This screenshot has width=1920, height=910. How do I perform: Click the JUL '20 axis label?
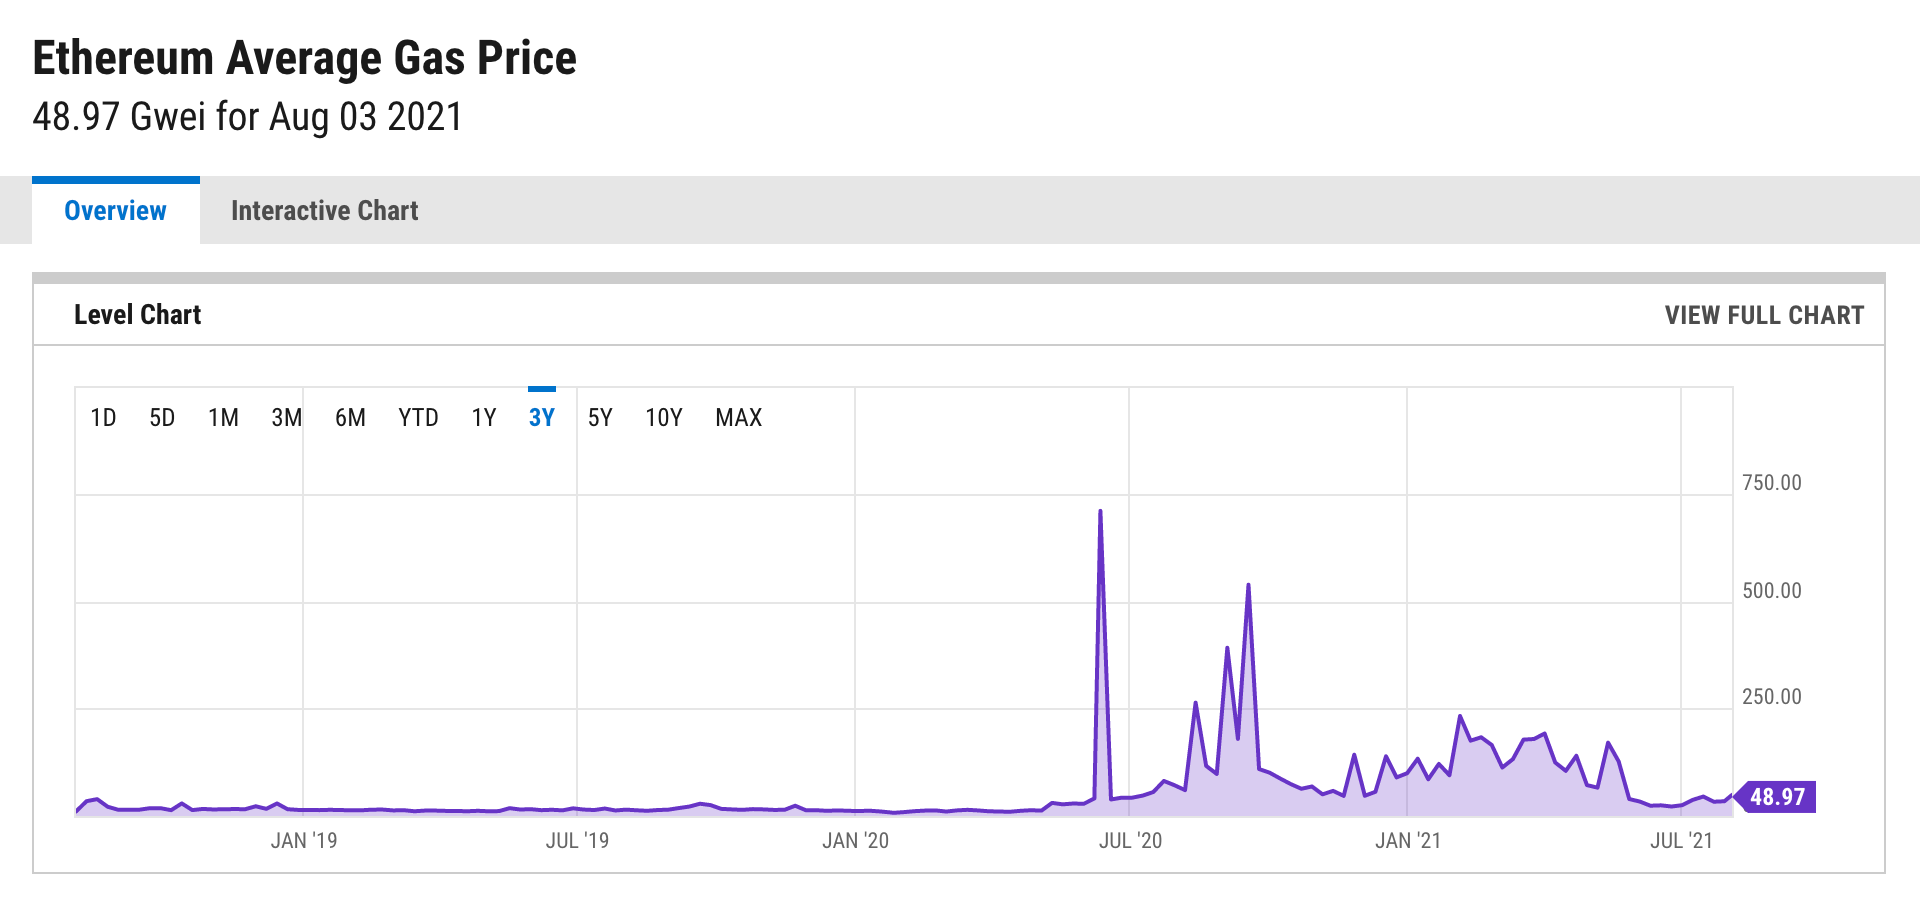[1130, 841]
